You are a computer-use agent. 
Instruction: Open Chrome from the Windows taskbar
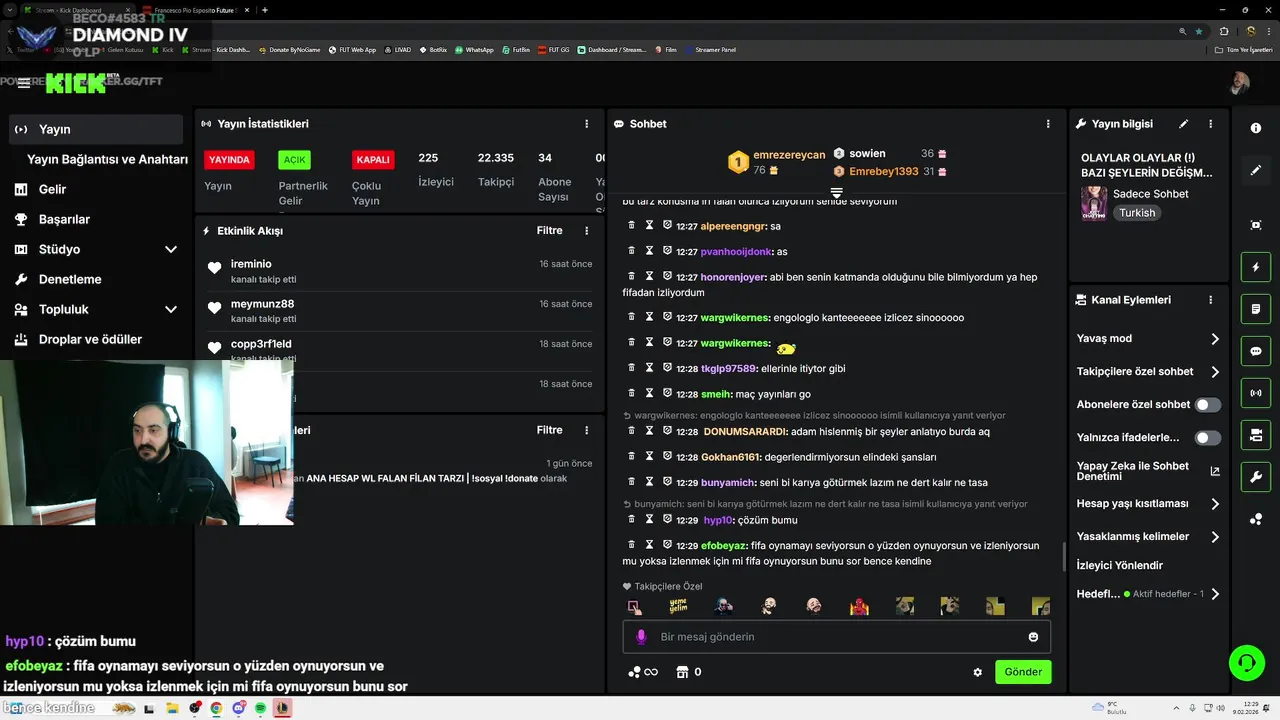pos(216,708)
